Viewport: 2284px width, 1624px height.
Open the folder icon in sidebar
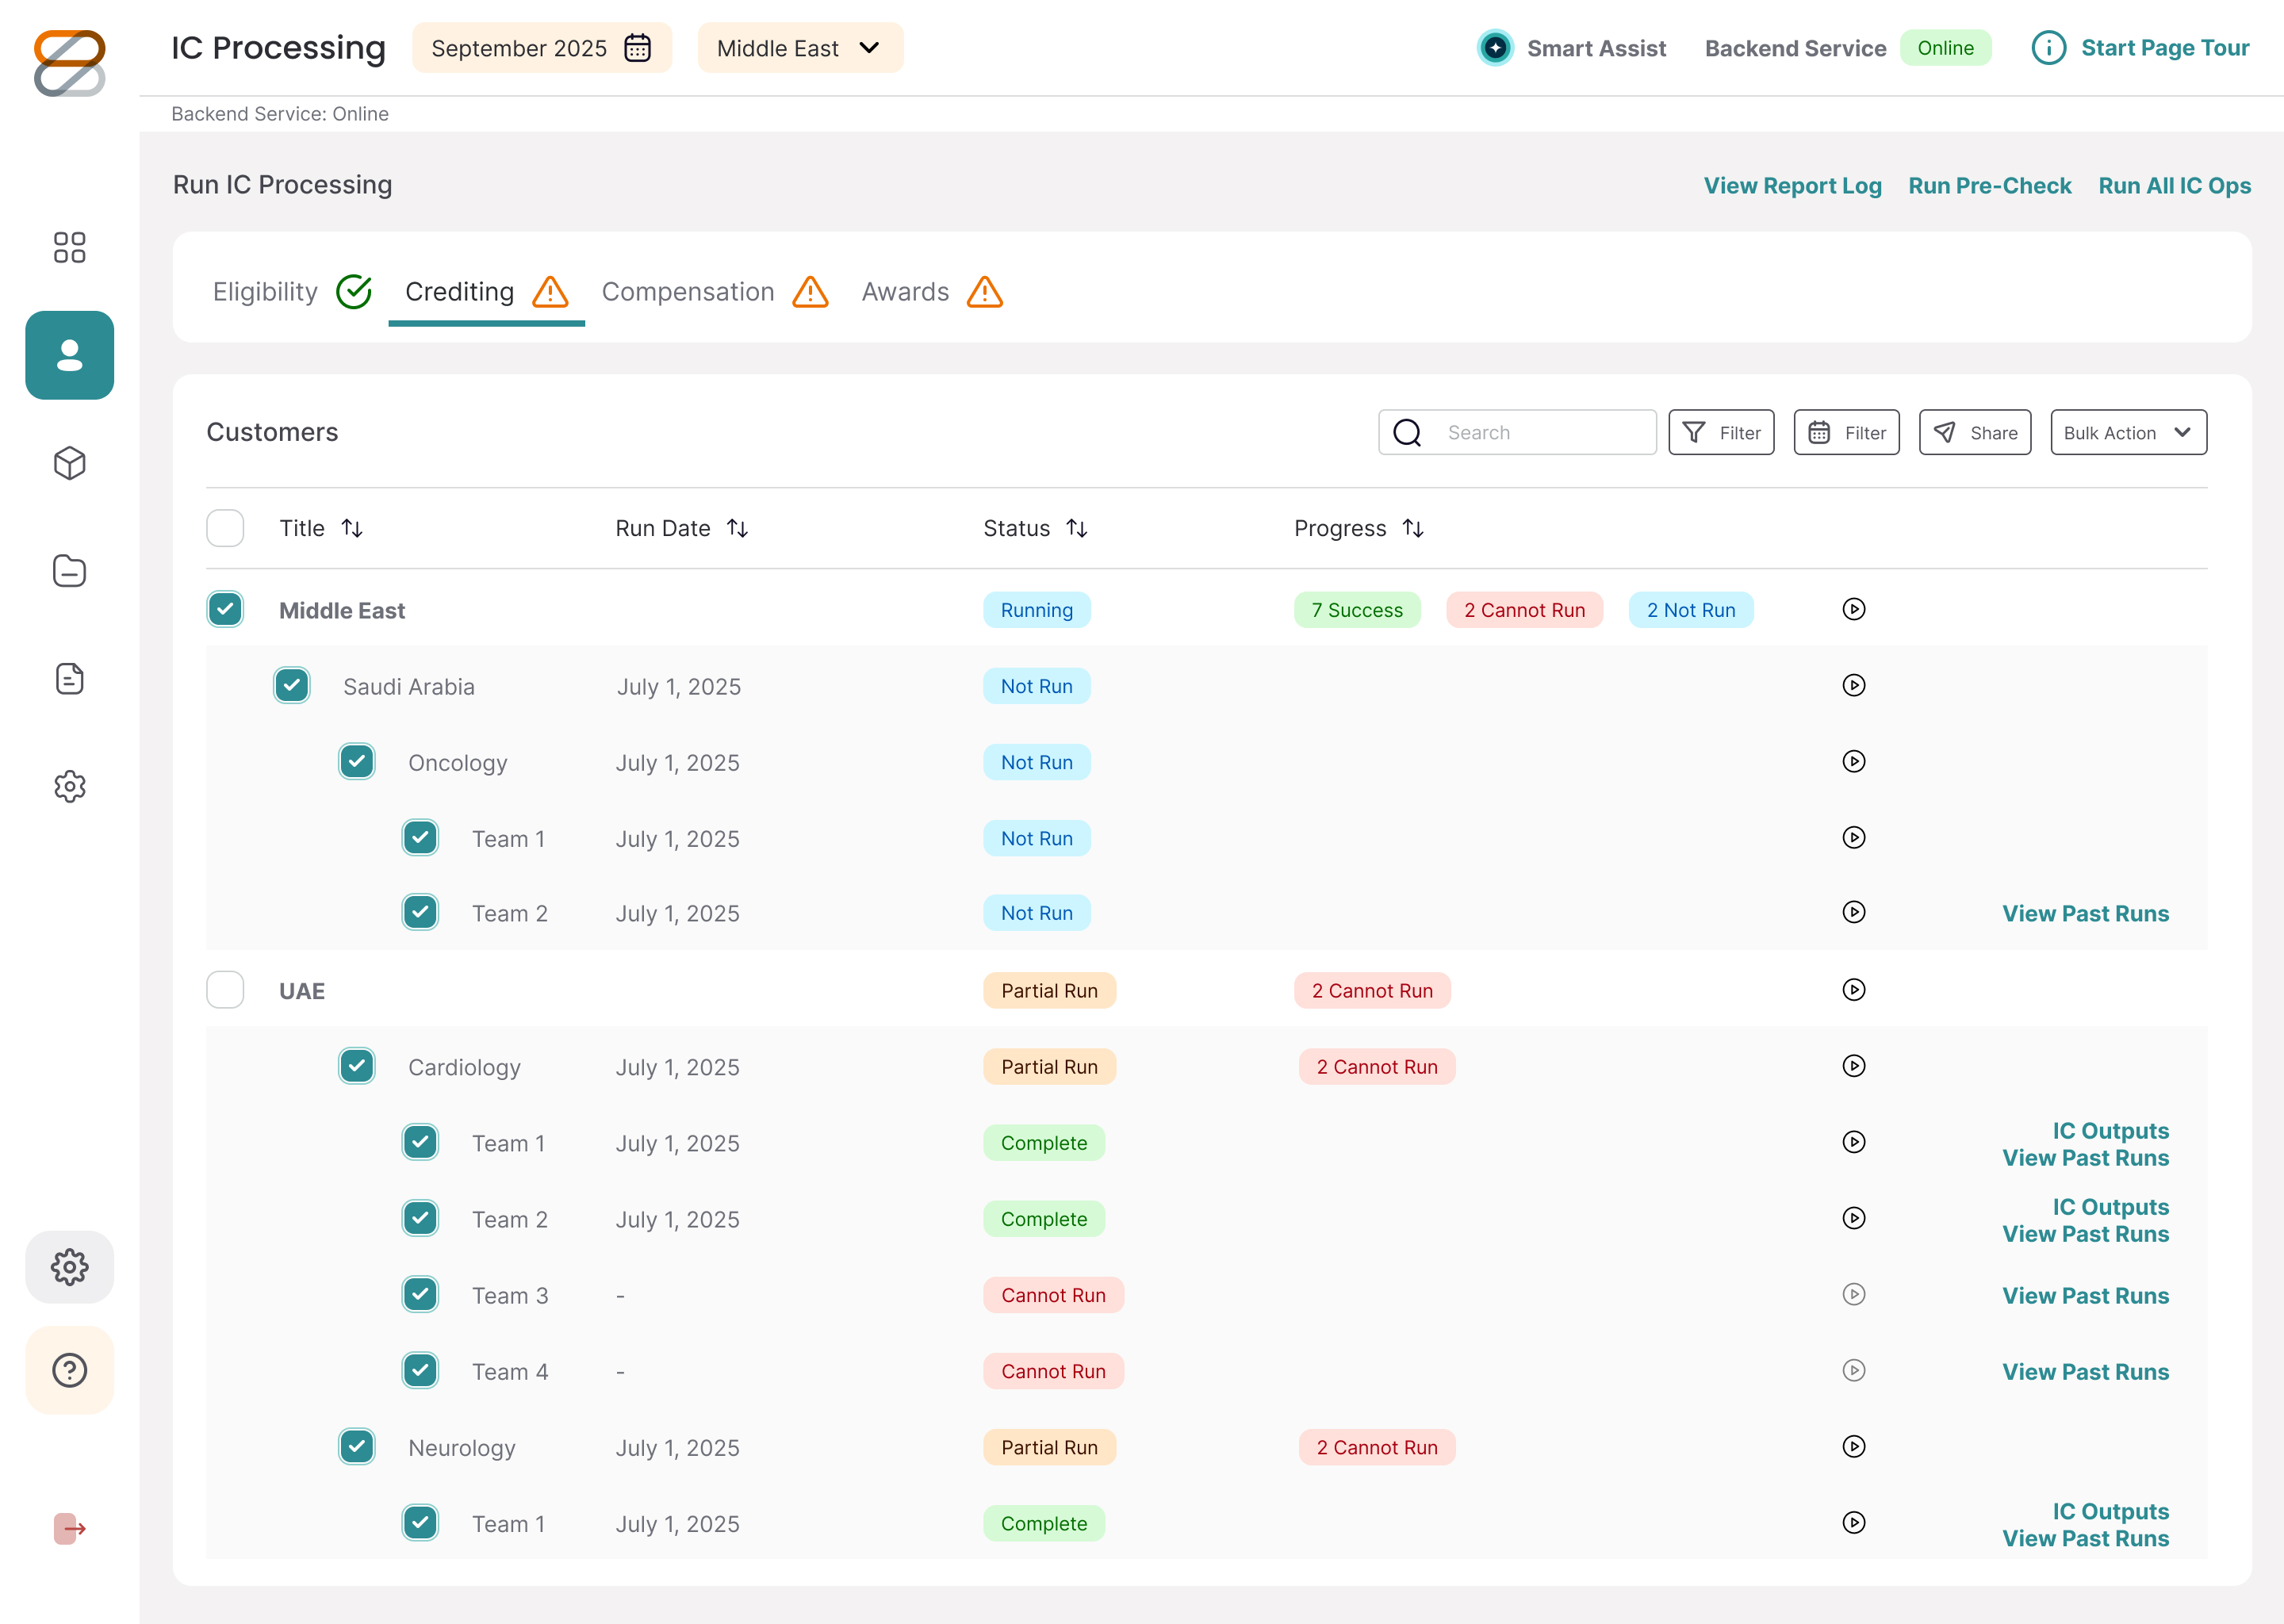point(69,571)
